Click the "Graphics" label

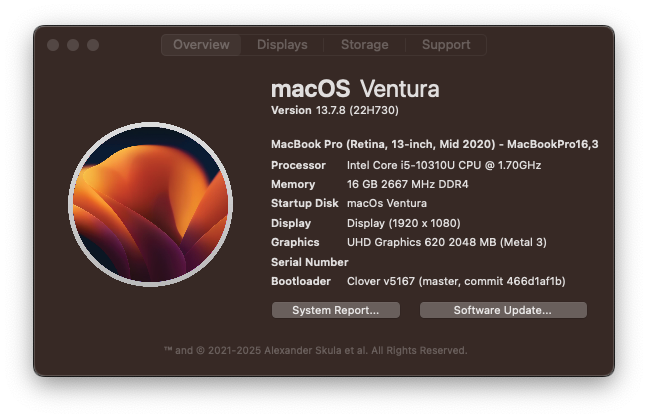click(x=295, y=242)
